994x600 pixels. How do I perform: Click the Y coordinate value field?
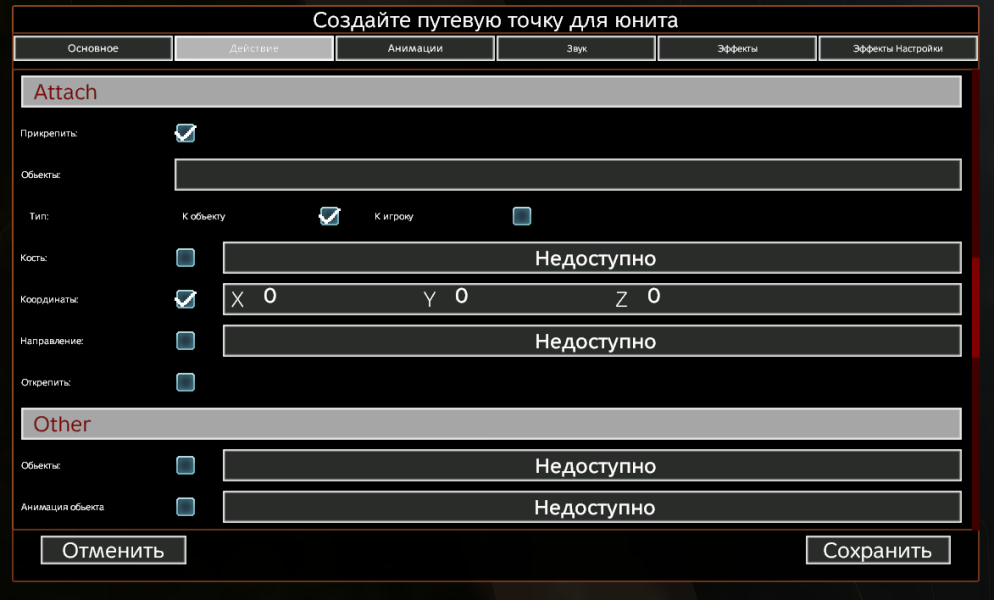pos(500,298)
